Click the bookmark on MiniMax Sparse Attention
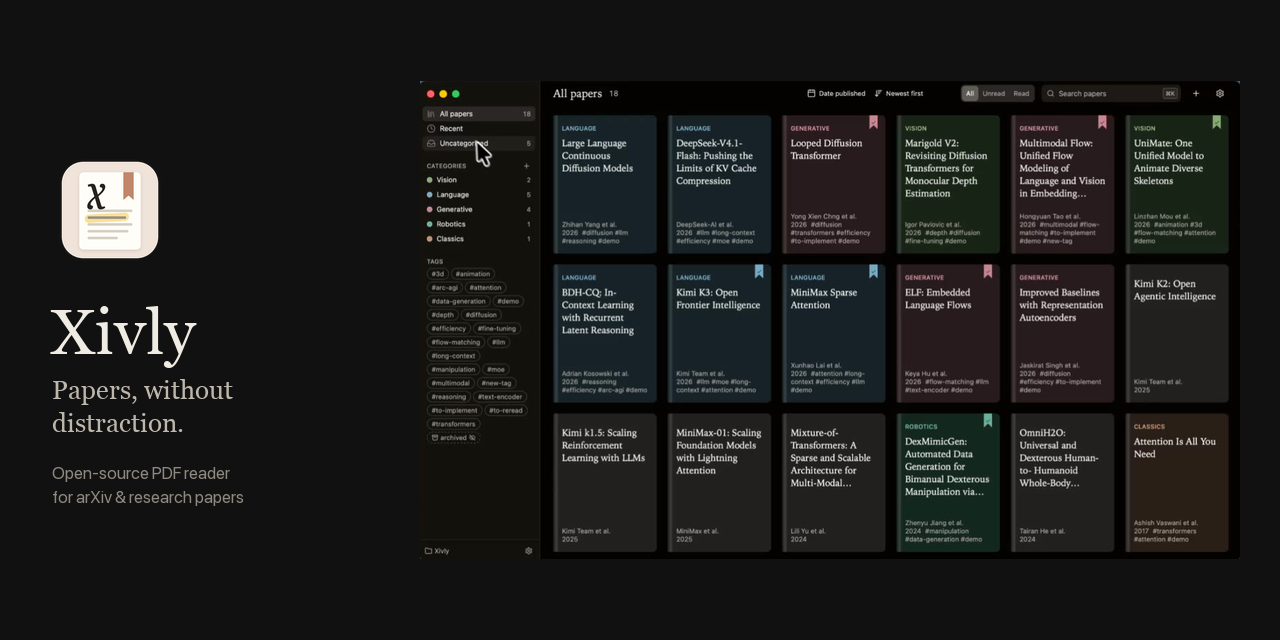This screenshot has height=640, width=1280. pyautogui.click(x=873, y=271)
